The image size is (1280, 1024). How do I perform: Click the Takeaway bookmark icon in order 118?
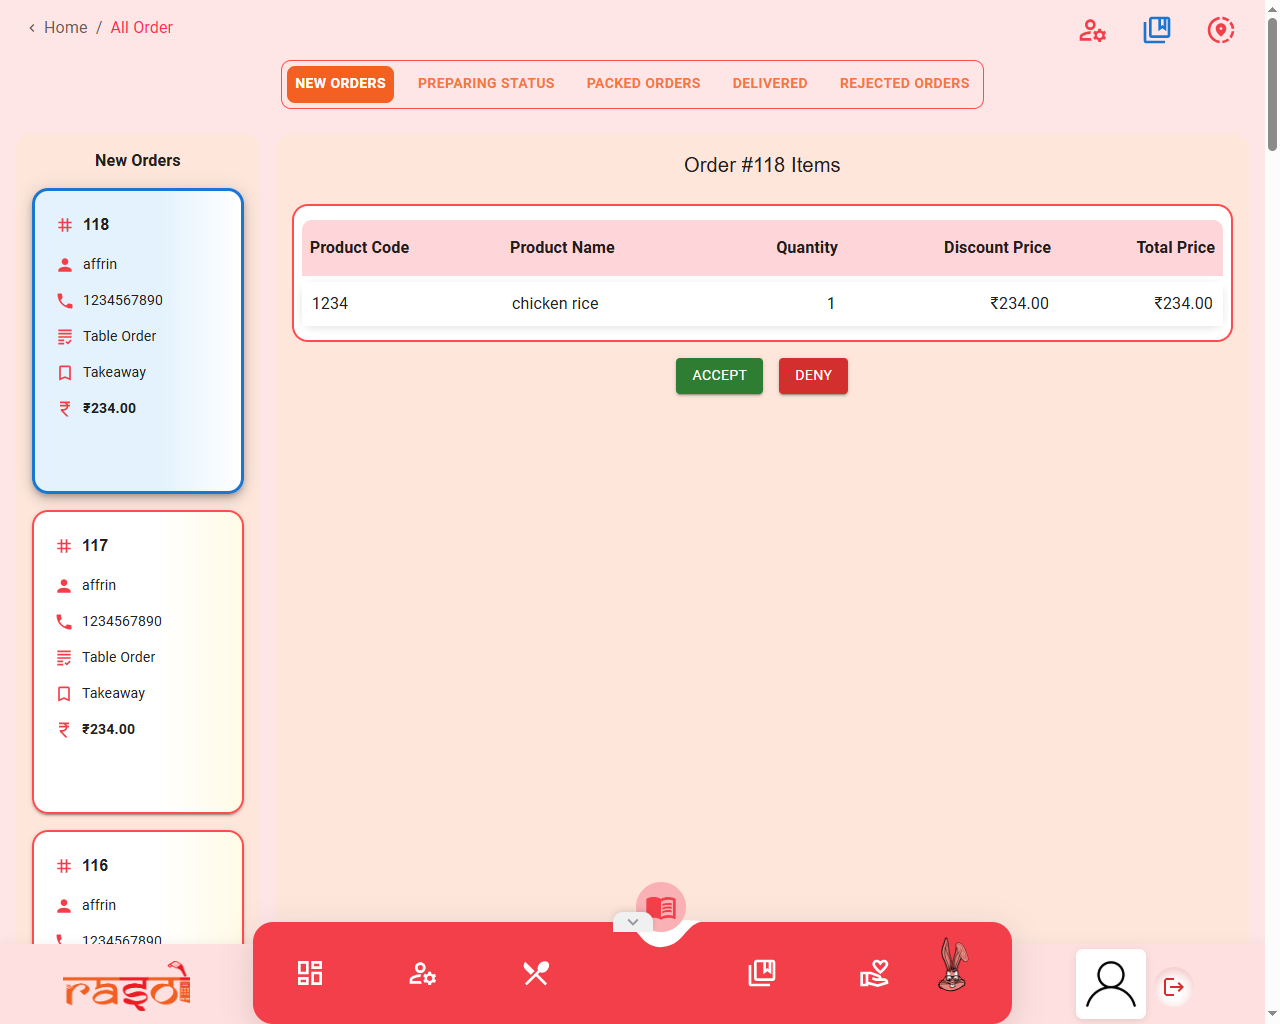click(65, 373)
